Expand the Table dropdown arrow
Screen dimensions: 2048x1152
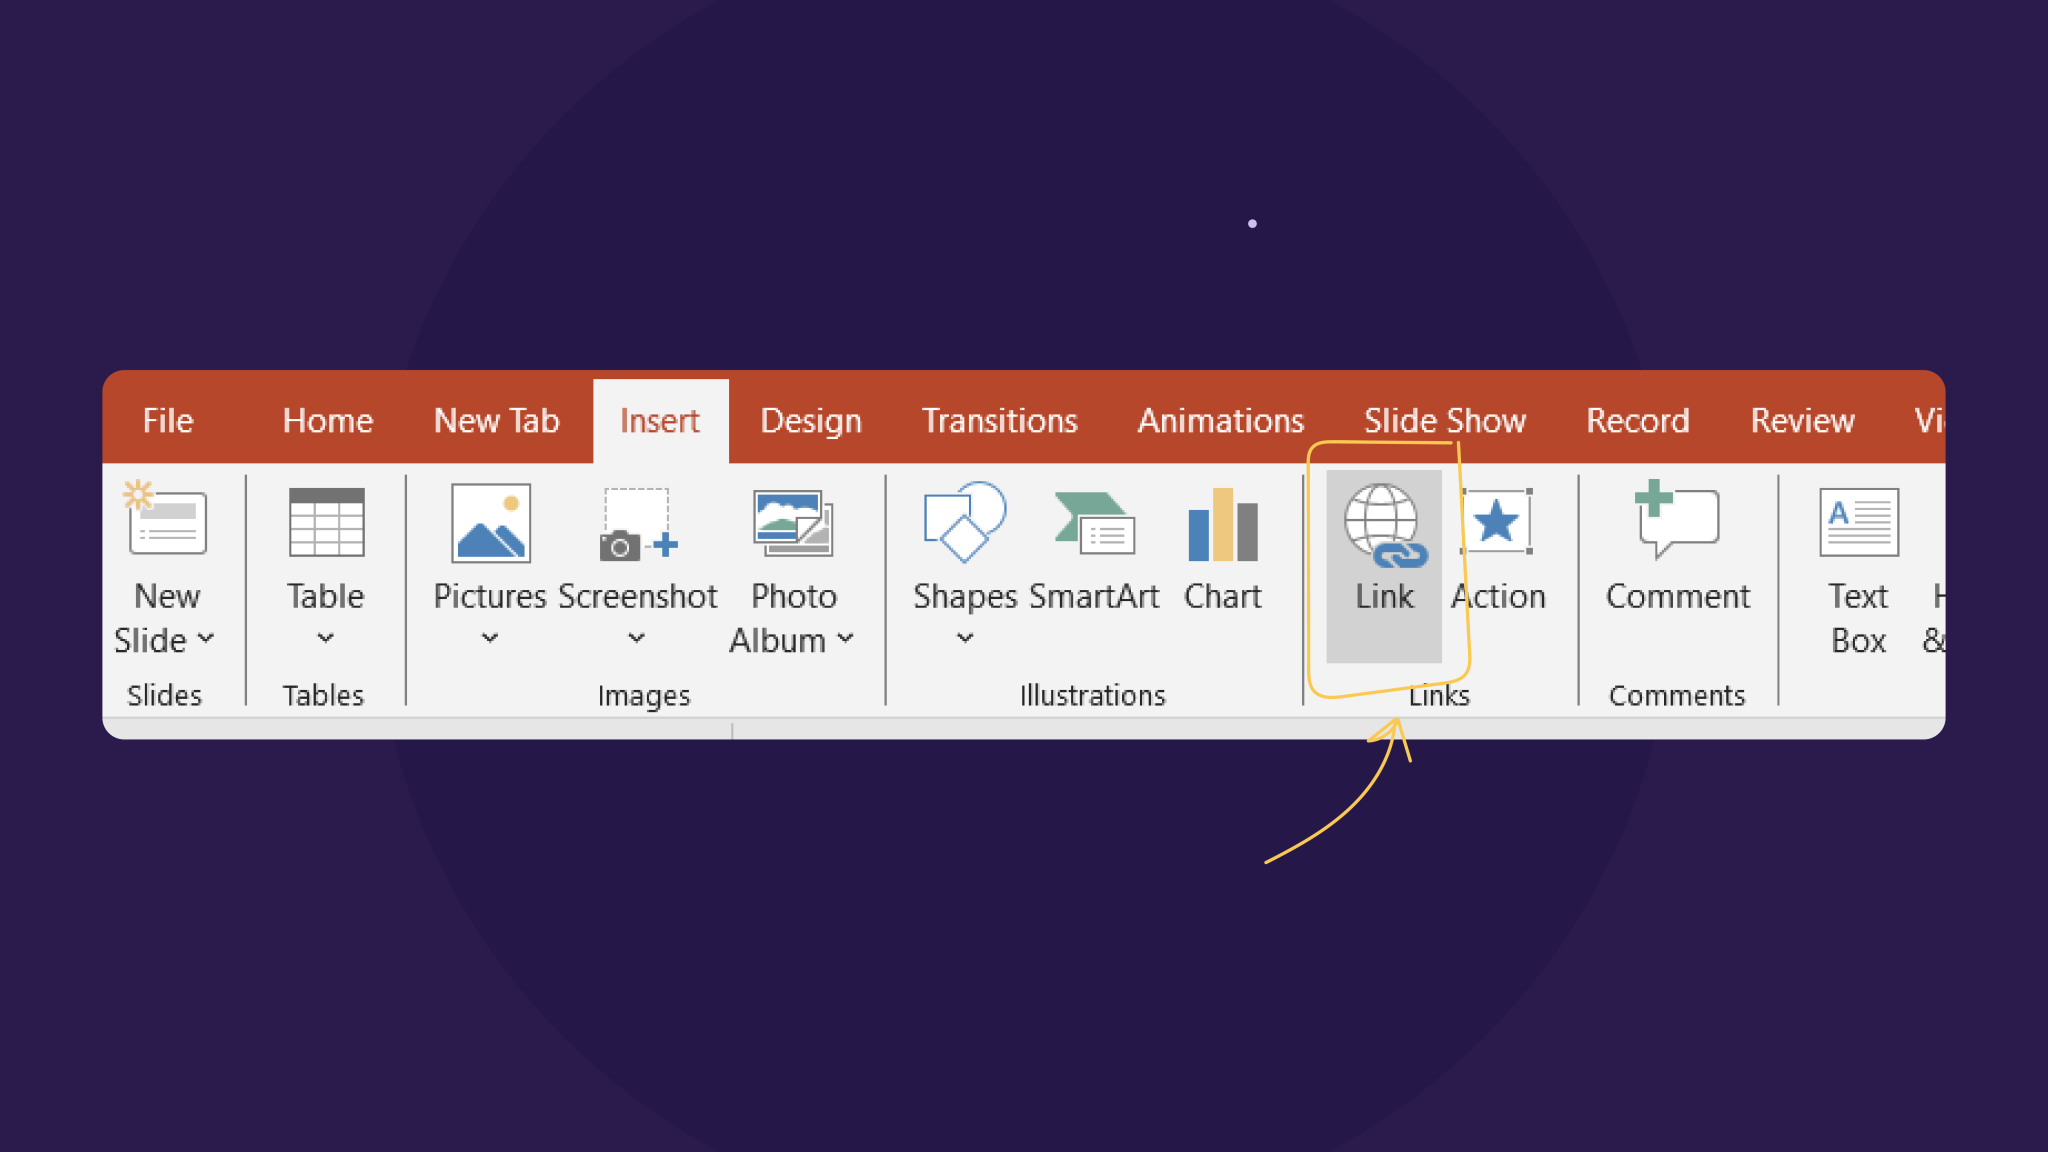pos(325,638)
